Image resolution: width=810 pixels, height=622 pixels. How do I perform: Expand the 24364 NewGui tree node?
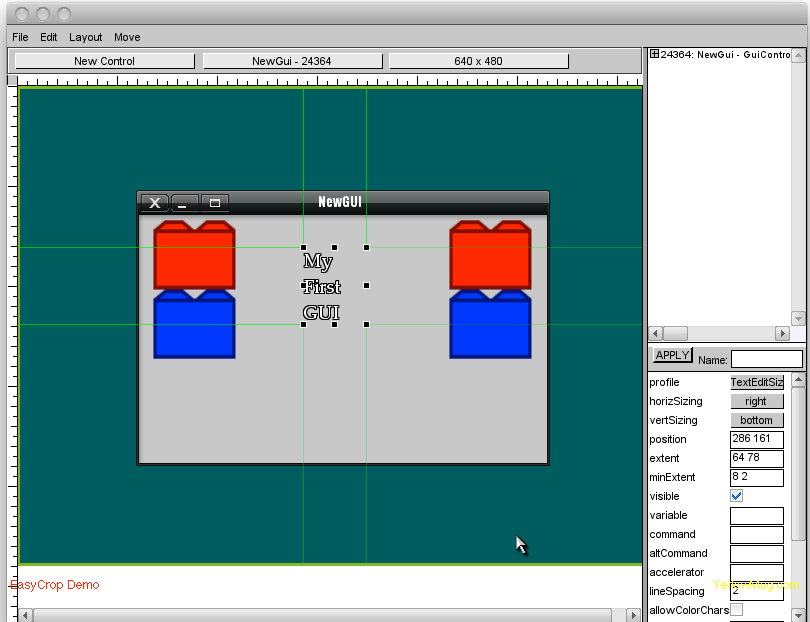[x=654, y=55]
